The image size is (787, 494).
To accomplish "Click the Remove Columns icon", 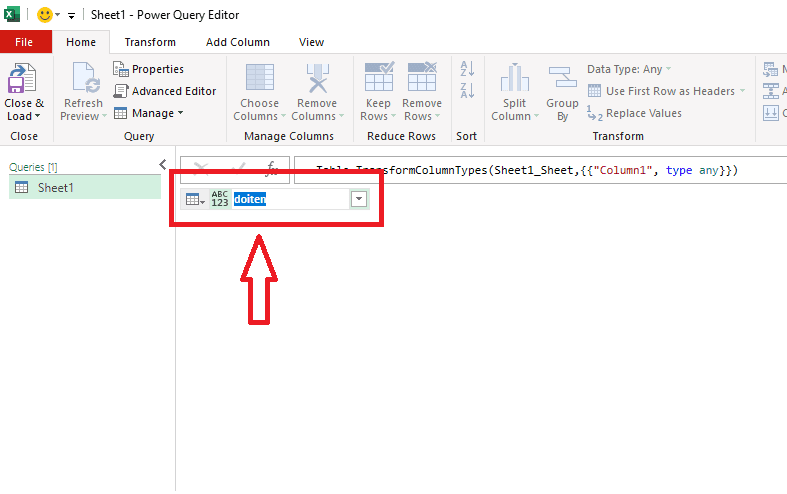I will (x=318, y=78).
